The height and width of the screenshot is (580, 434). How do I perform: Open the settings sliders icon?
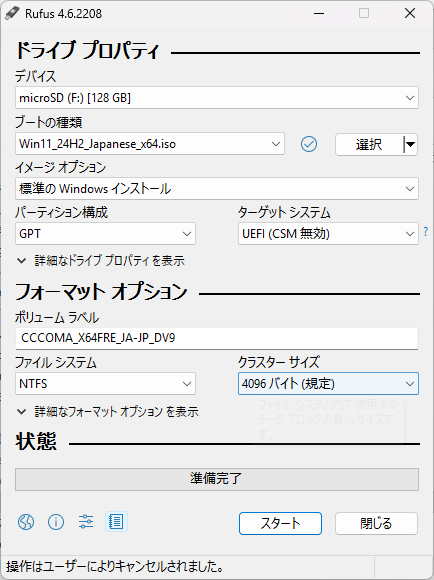[86, 522]
